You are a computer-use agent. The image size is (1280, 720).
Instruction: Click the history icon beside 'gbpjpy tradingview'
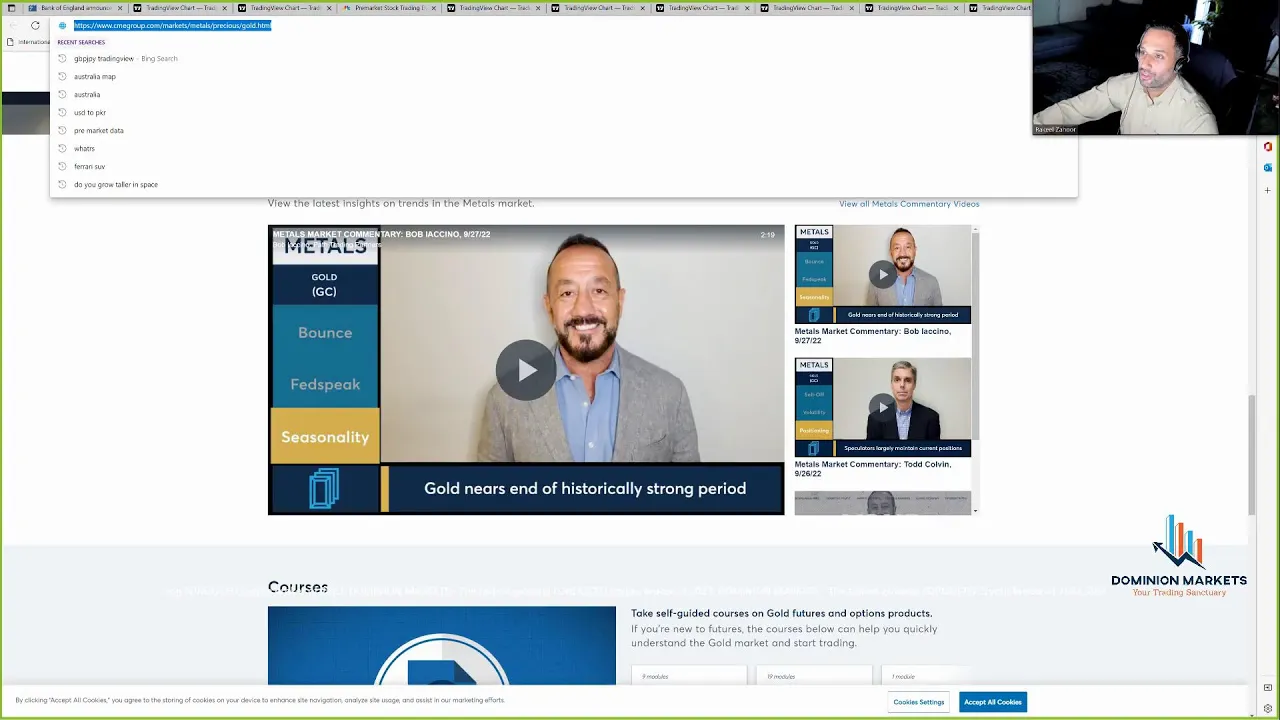(x=62, y=58)
